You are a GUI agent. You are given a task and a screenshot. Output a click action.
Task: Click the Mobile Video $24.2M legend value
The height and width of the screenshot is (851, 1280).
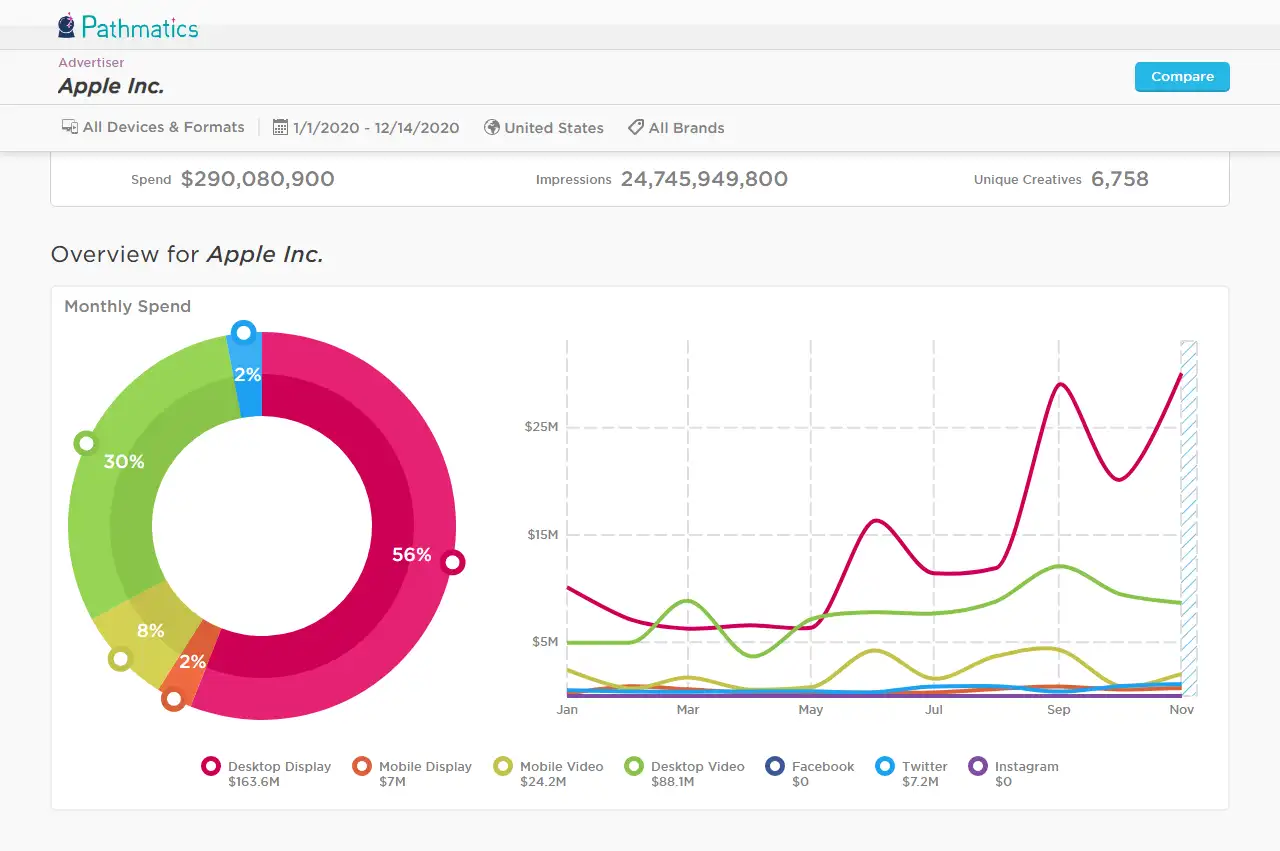[x=543, y=782]
